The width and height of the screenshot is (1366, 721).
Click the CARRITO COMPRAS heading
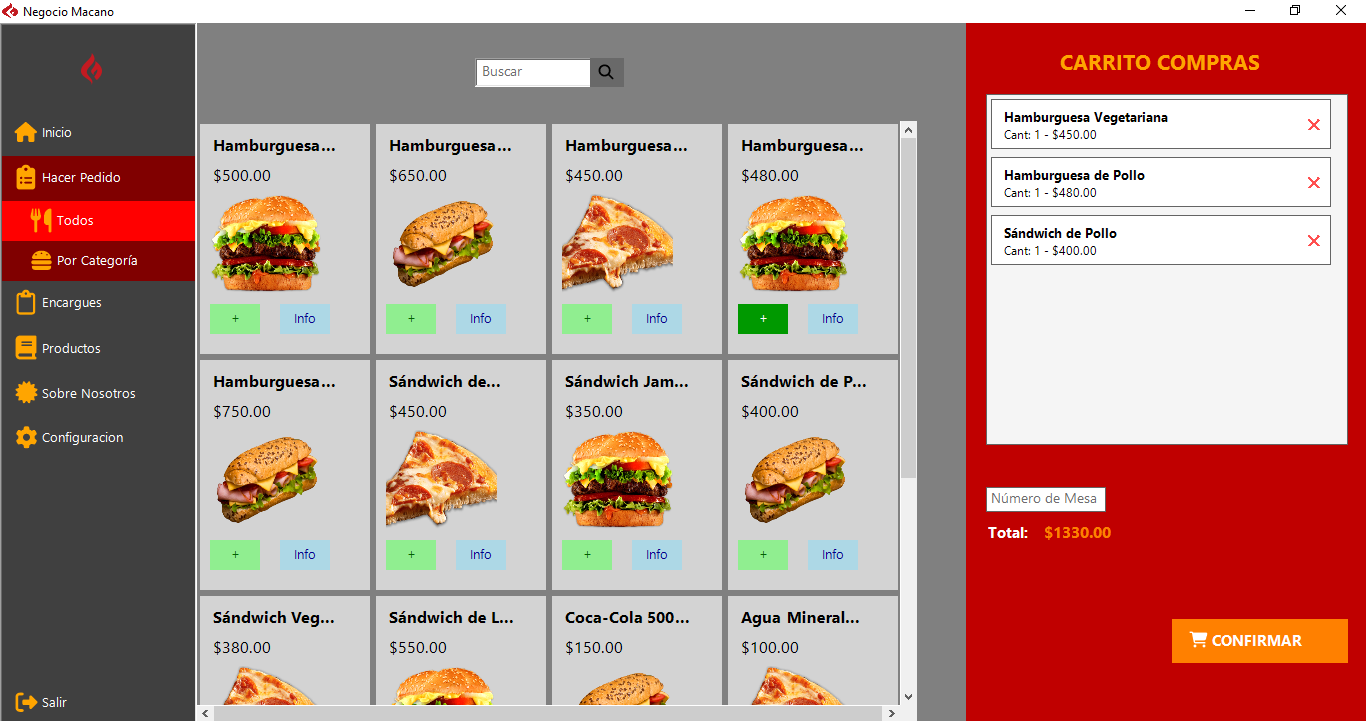1160,63
